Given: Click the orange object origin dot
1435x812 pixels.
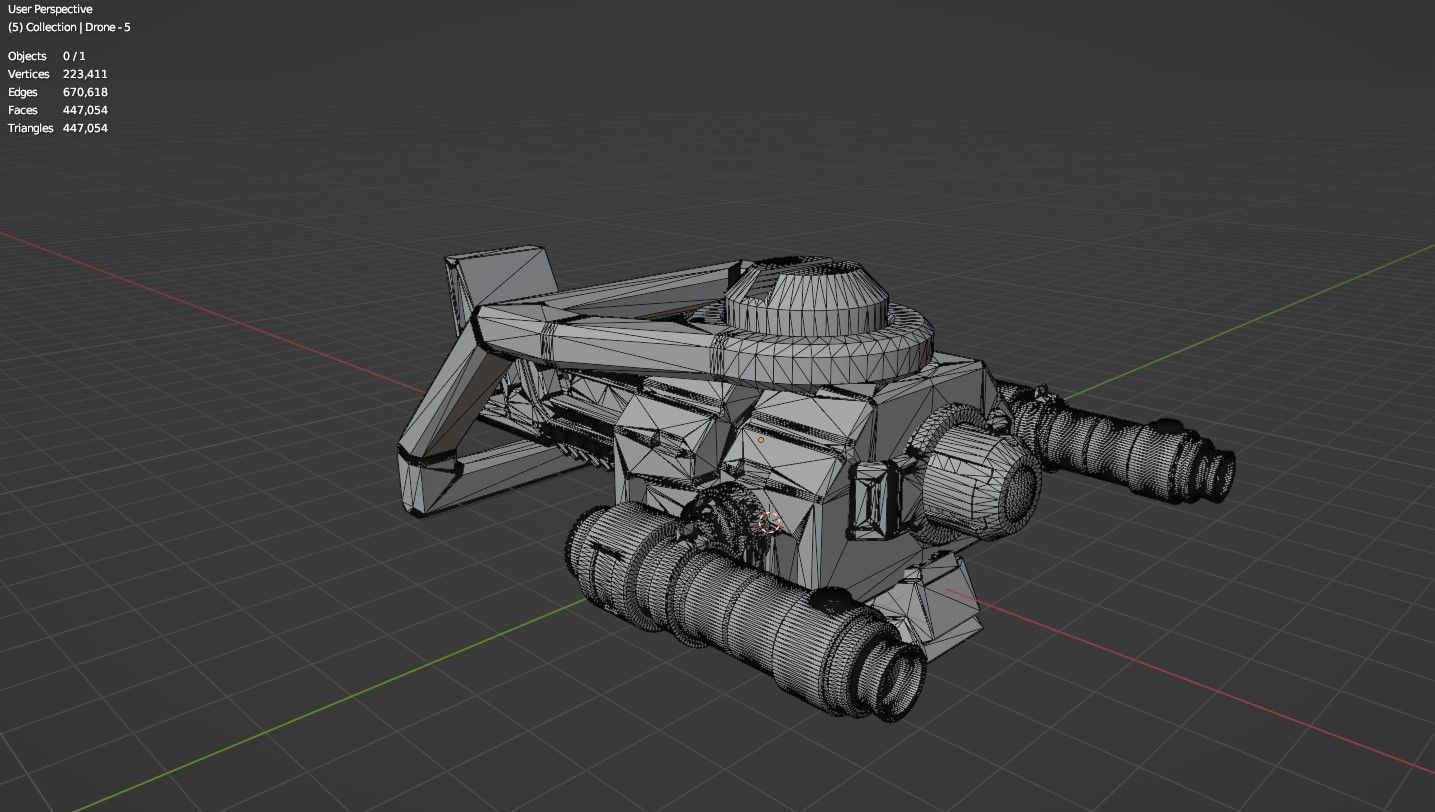Looking at the screenshot, I should [x=761, y=439].
